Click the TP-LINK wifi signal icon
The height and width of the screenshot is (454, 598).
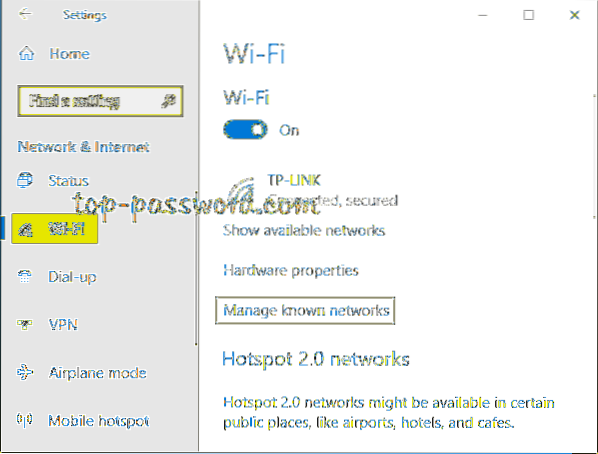tap(242, 189)
